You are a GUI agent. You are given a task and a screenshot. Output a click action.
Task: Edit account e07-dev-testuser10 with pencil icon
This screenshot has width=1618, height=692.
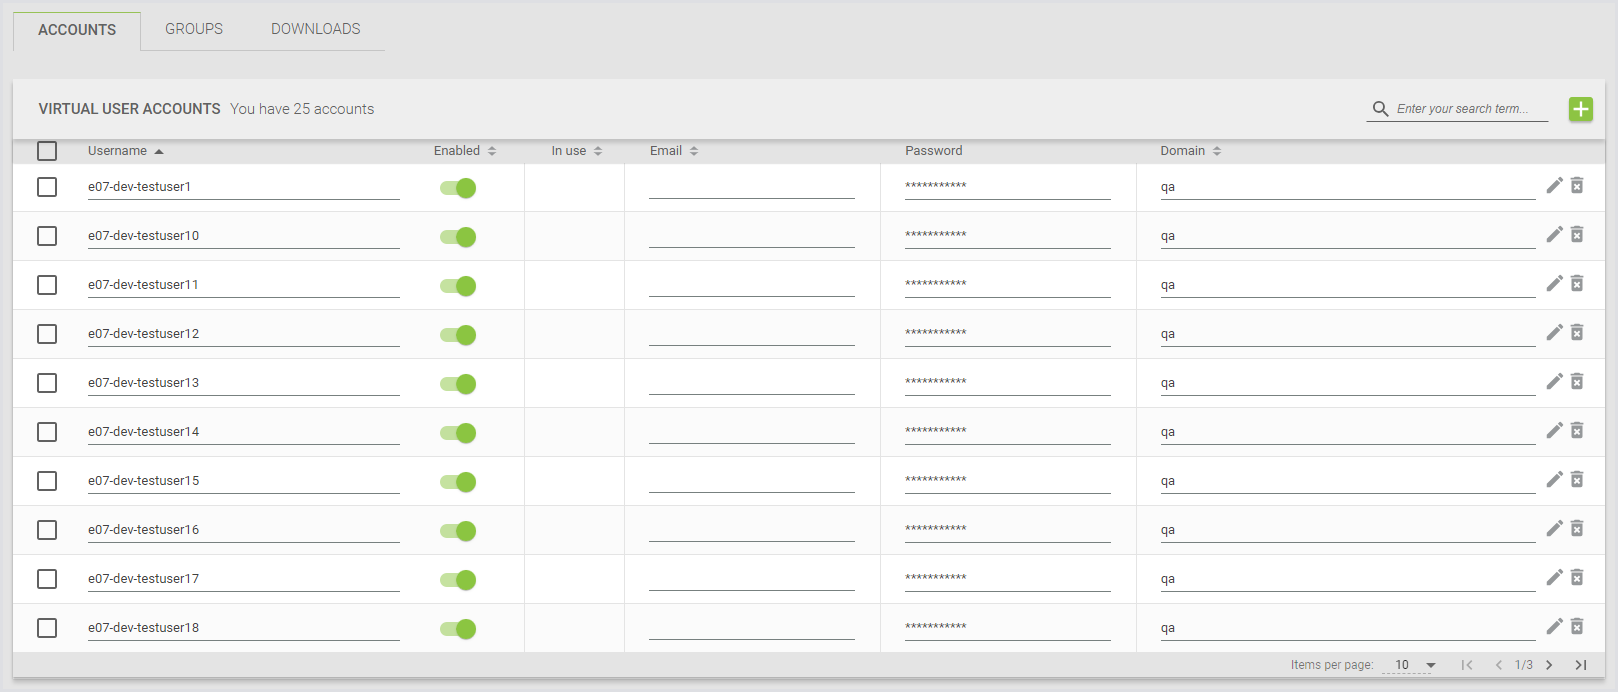(x=1554, y=234)
